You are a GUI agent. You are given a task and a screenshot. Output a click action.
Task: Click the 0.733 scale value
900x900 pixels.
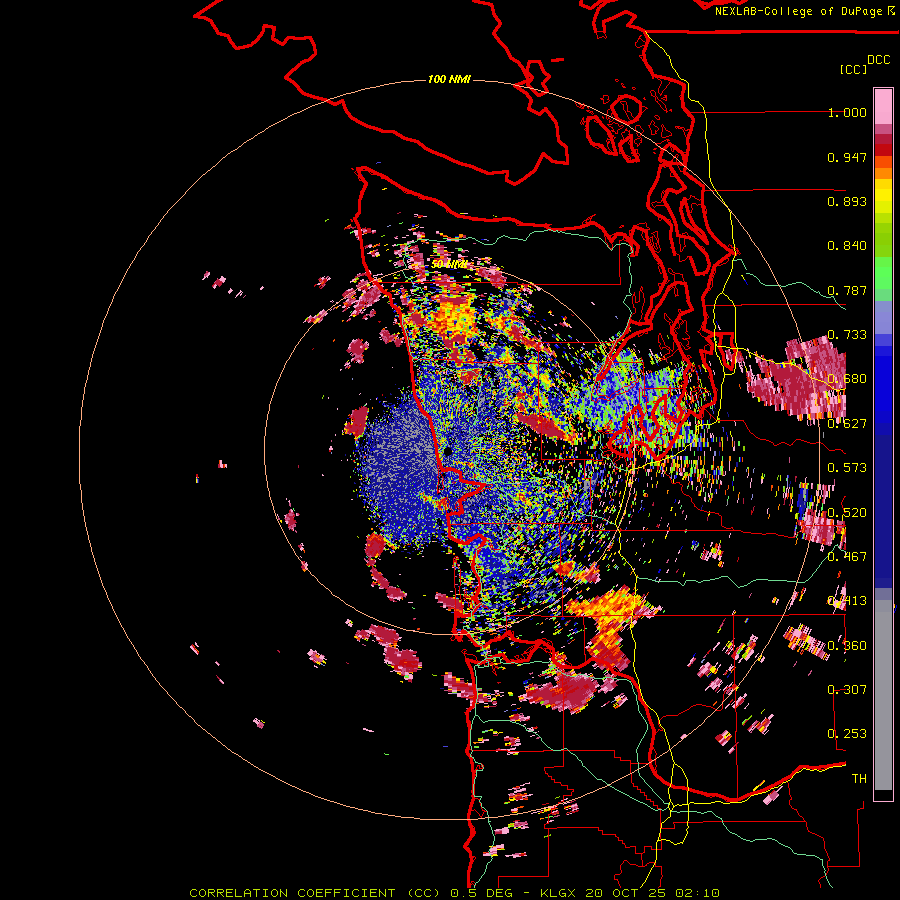(847, 335)
